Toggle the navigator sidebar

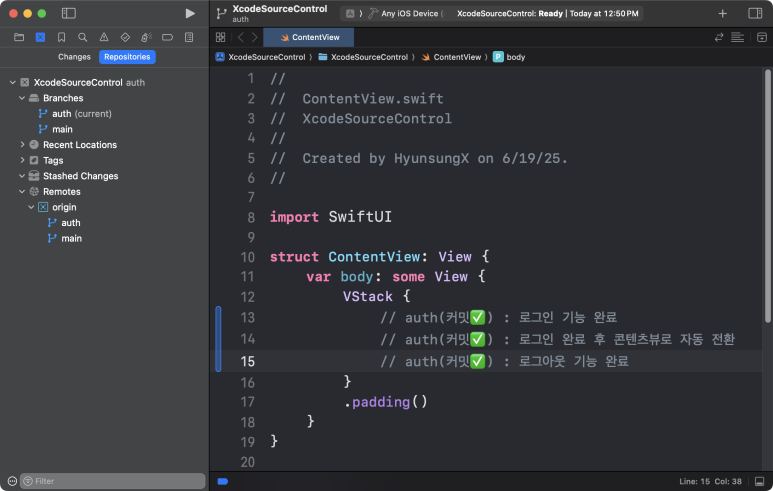(x=69, y=13)
